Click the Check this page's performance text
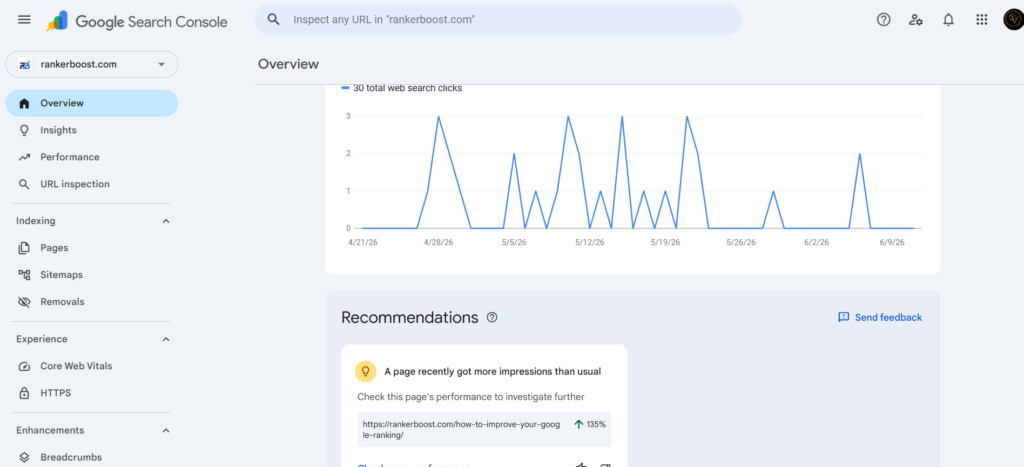This screenshot has width=1024, height=467. 471,396
